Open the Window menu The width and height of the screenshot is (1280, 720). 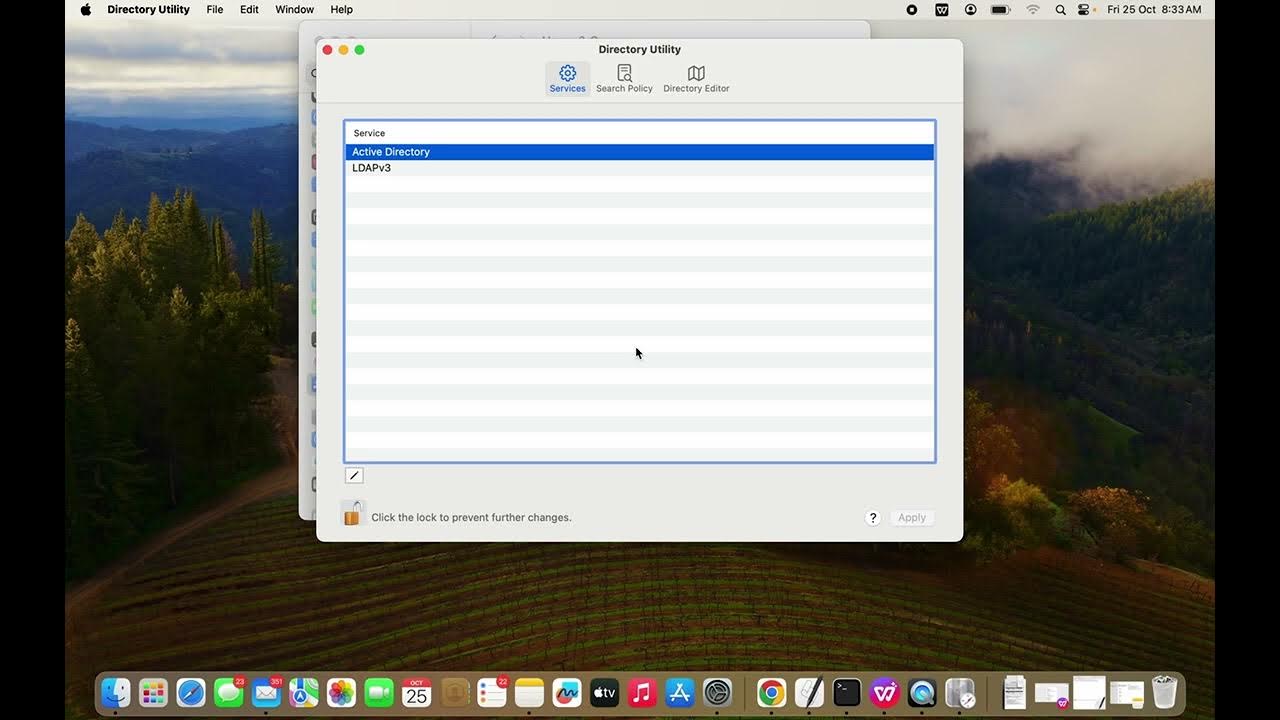pyautogui.click(x=294, y=9)
